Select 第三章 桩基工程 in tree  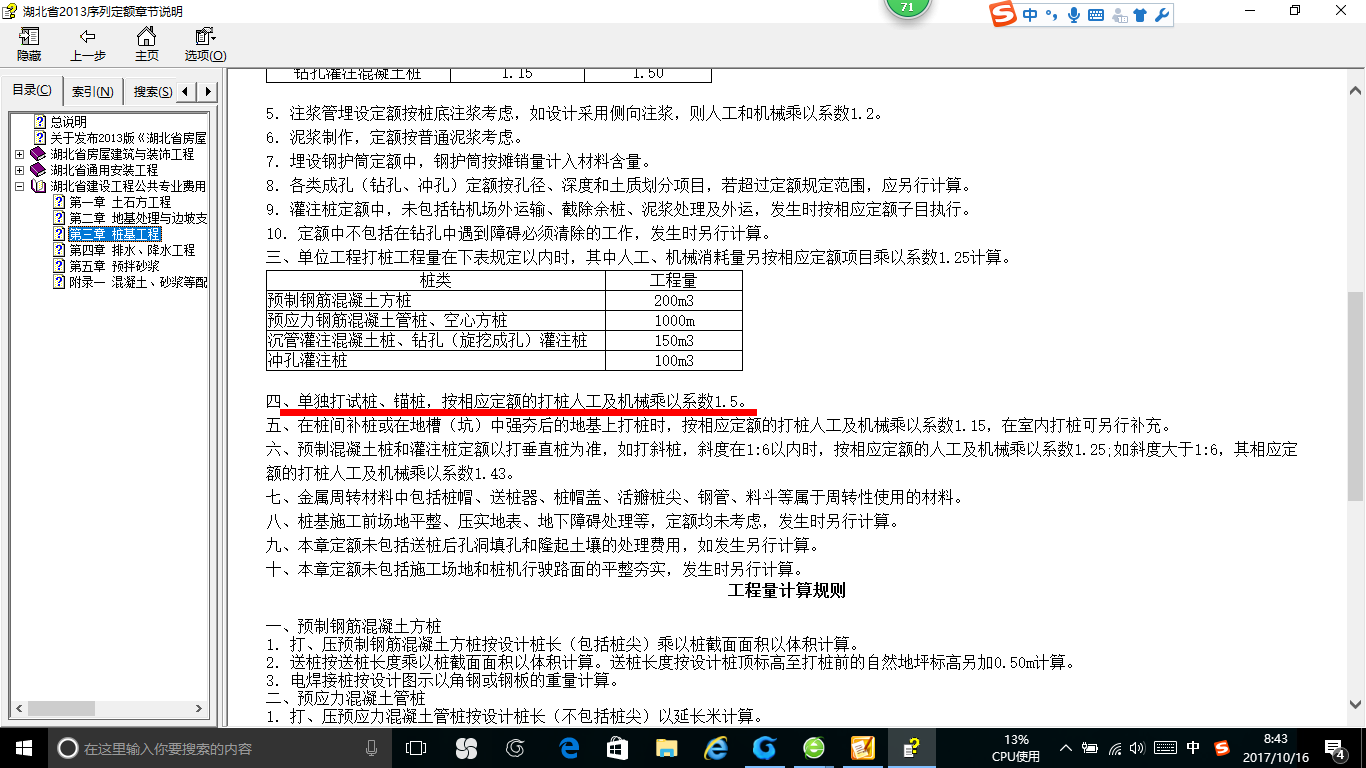coord(114,234)
